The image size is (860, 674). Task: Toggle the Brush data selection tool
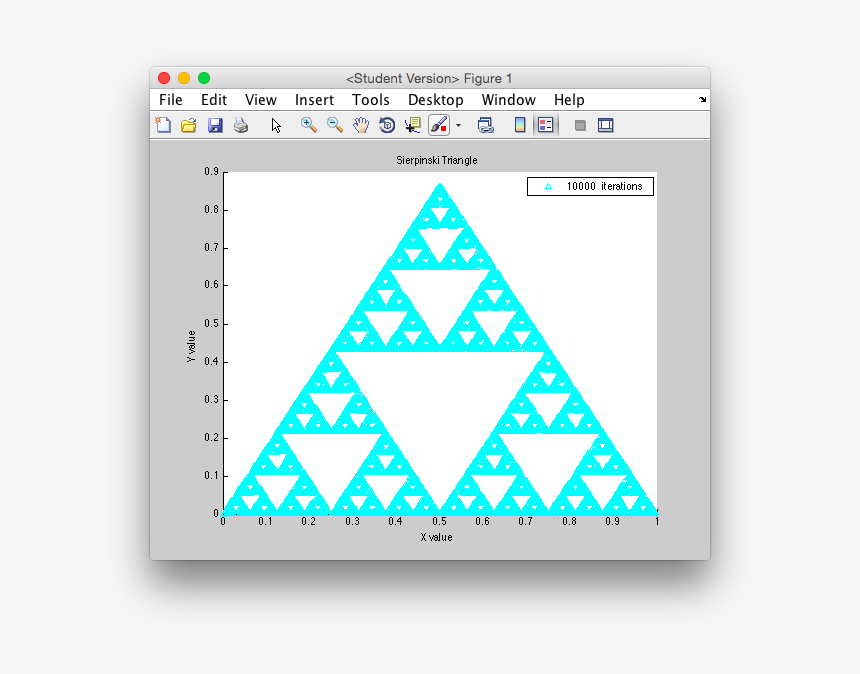[x=438, y=124]
